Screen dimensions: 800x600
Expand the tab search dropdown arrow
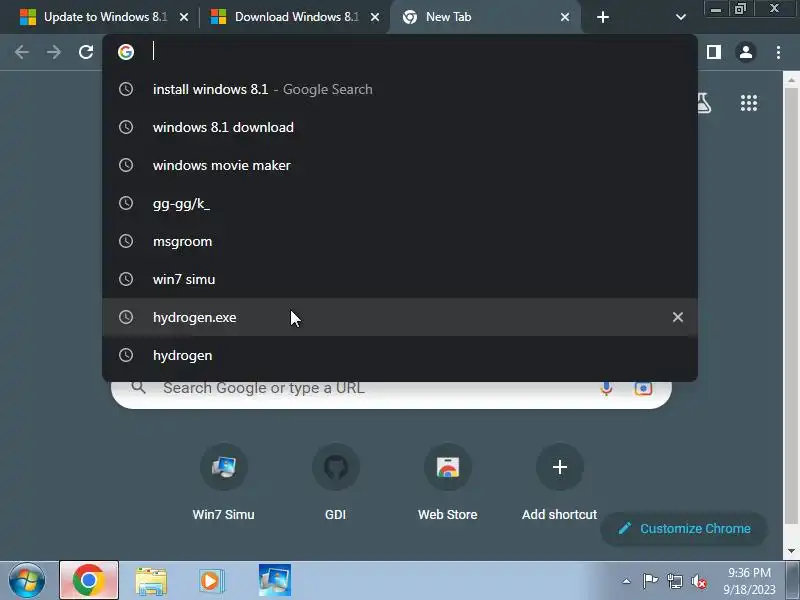tap(680, 17)
